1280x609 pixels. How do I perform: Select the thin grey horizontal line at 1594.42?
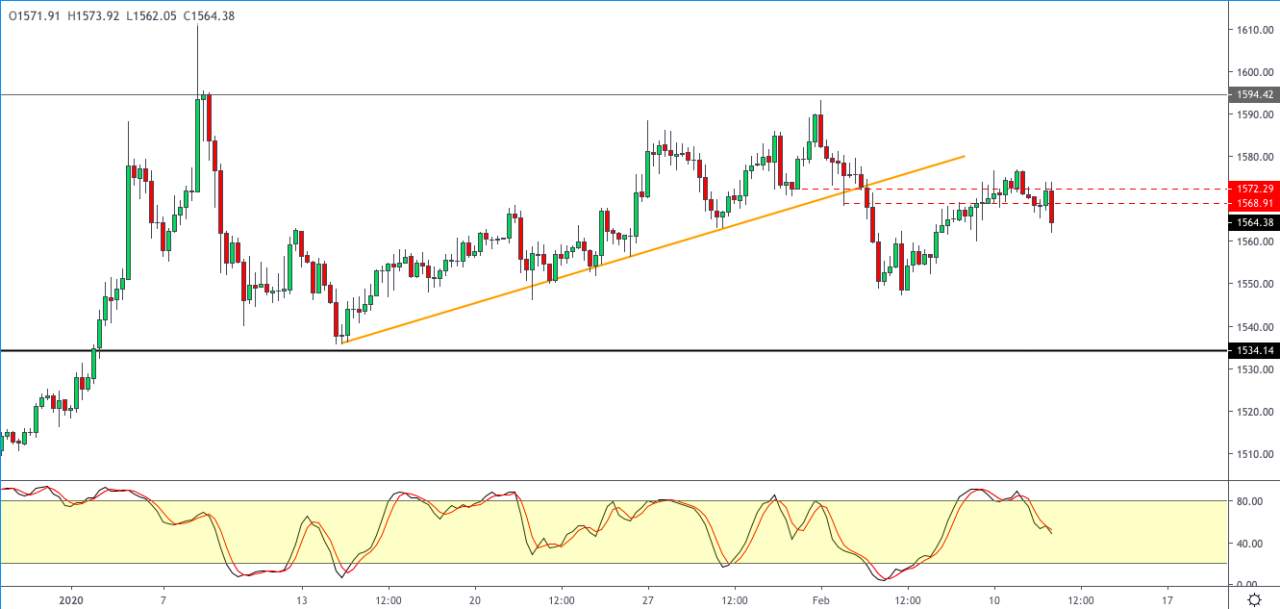coord(613,95)
